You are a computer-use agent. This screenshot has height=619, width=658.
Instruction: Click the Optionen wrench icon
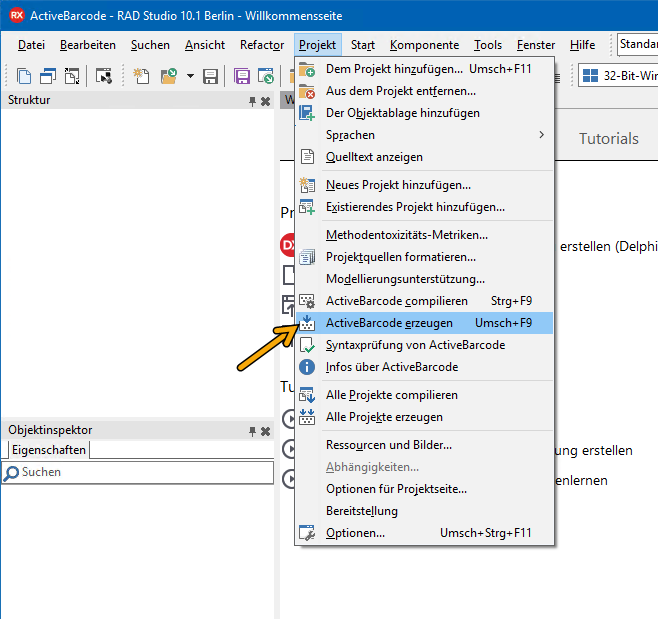307,533
